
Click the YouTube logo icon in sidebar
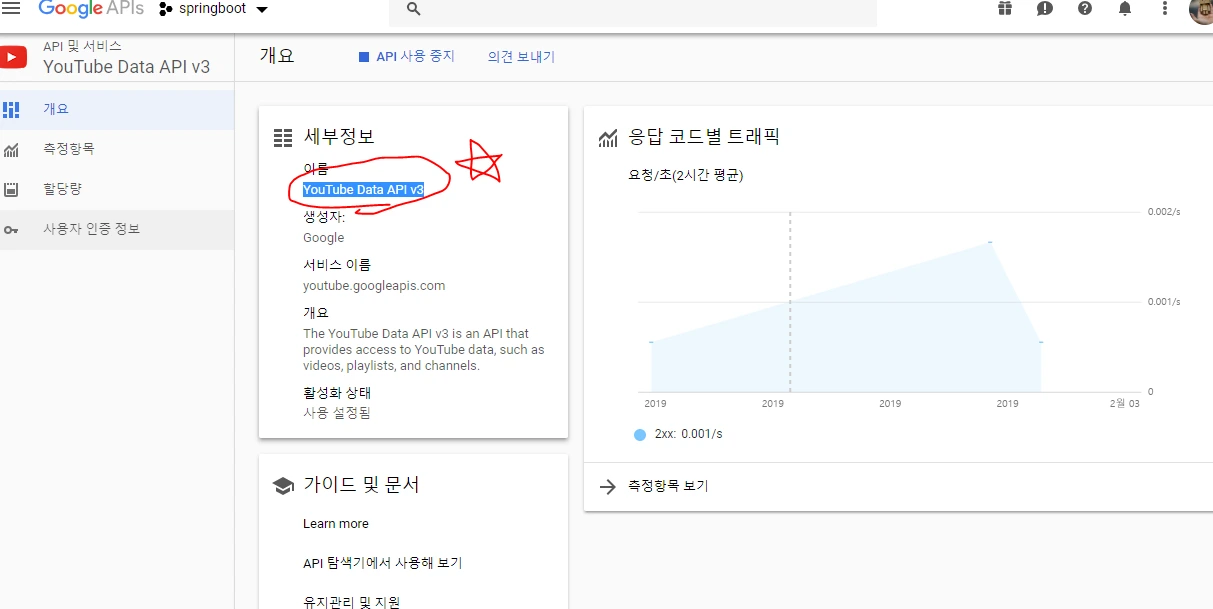pyautogui.click(x=13, y=57)
